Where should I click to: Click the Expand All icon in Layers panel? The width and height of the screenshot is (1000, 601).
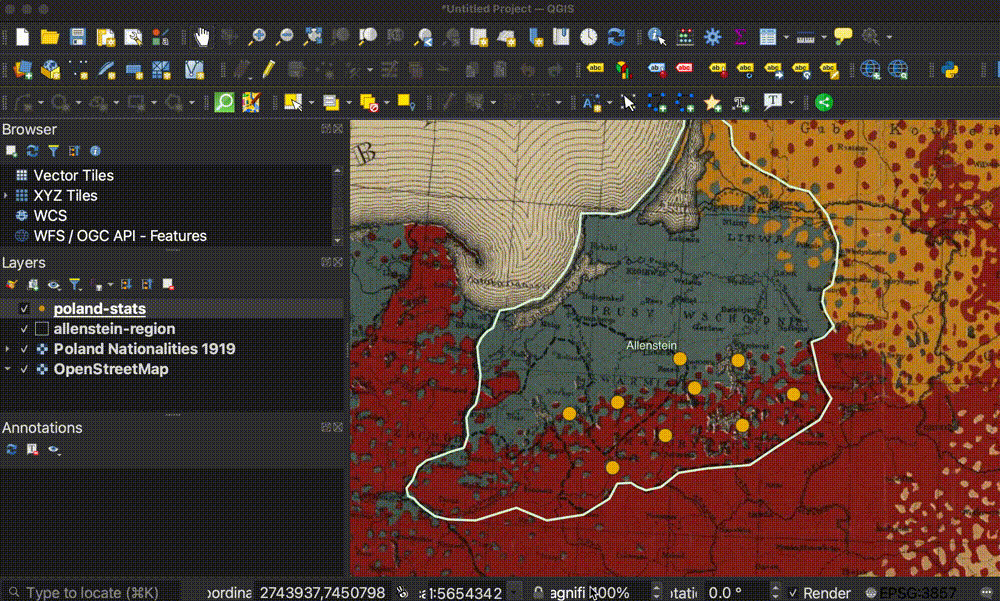[126, 285]
